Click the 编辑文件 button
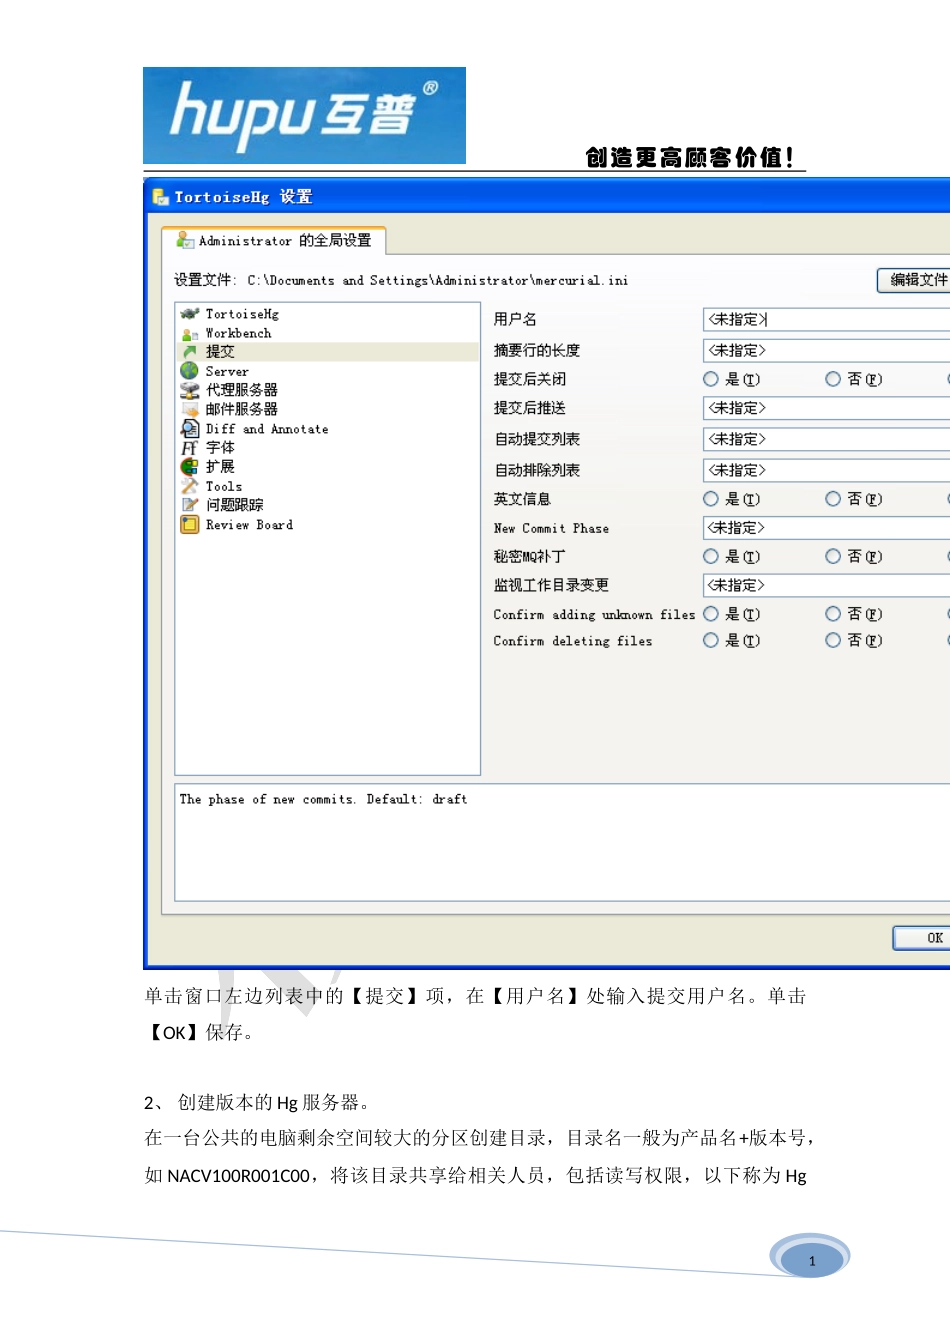The width and height of the screenshot is (950, 1344). [914, 280]
